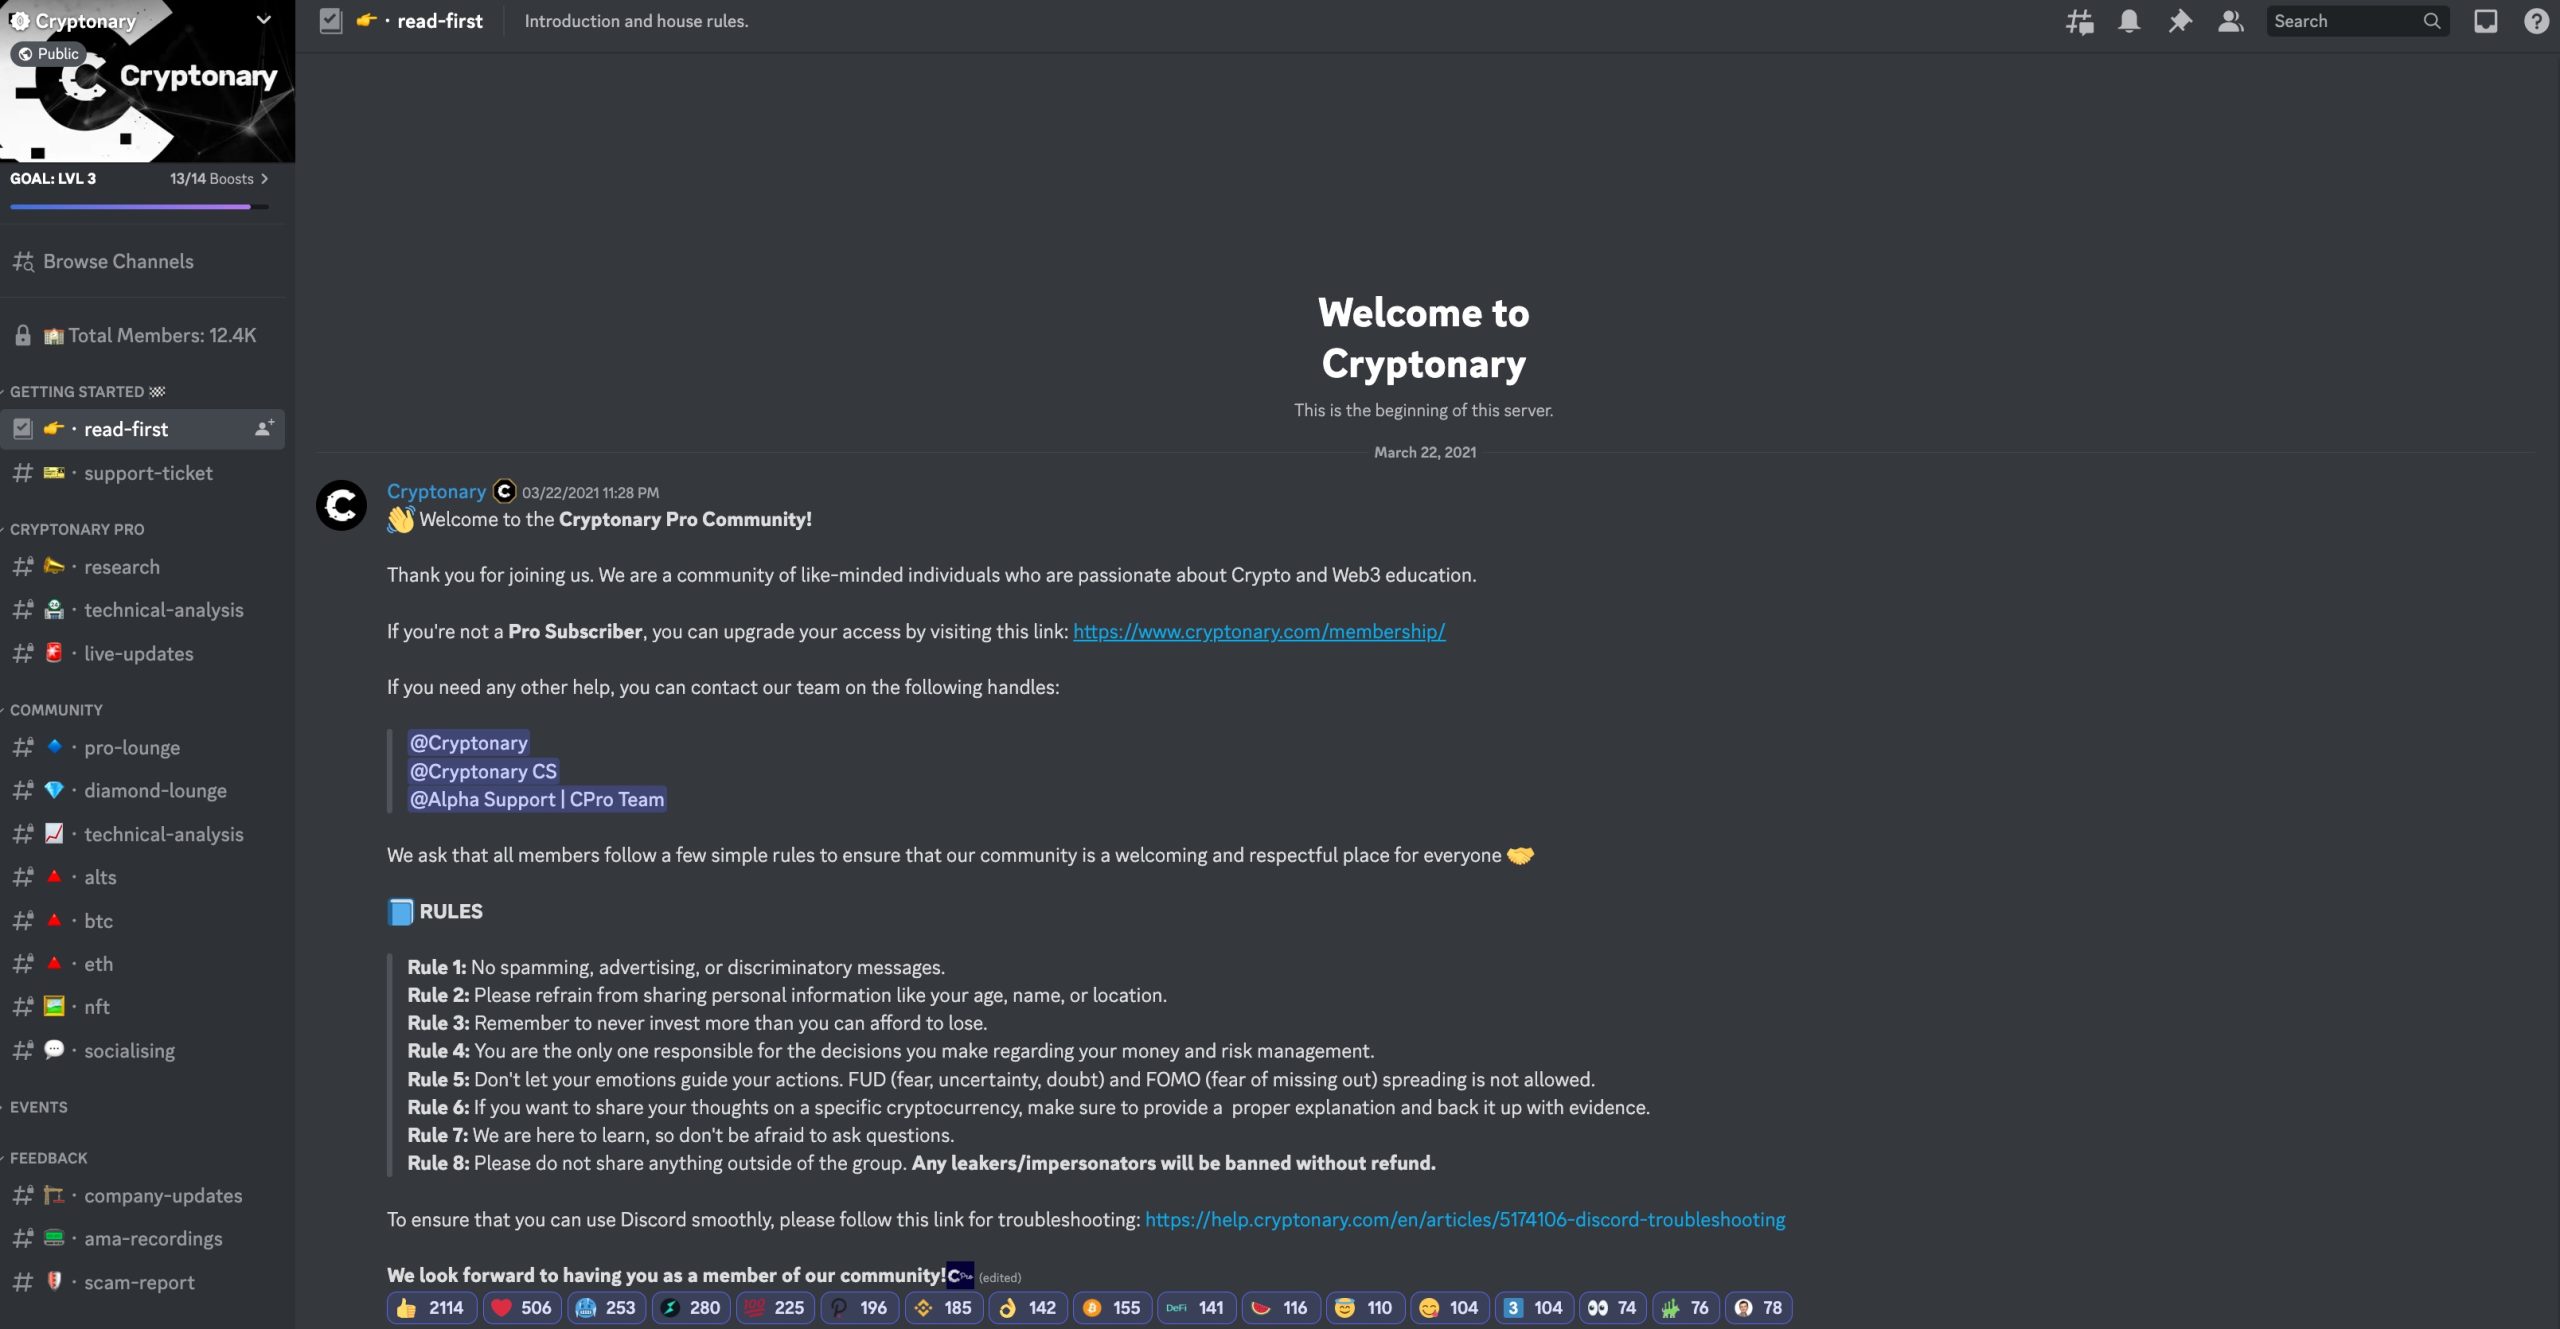
Task: Click the server boost progress bar
Action: [x=138, y=206]
